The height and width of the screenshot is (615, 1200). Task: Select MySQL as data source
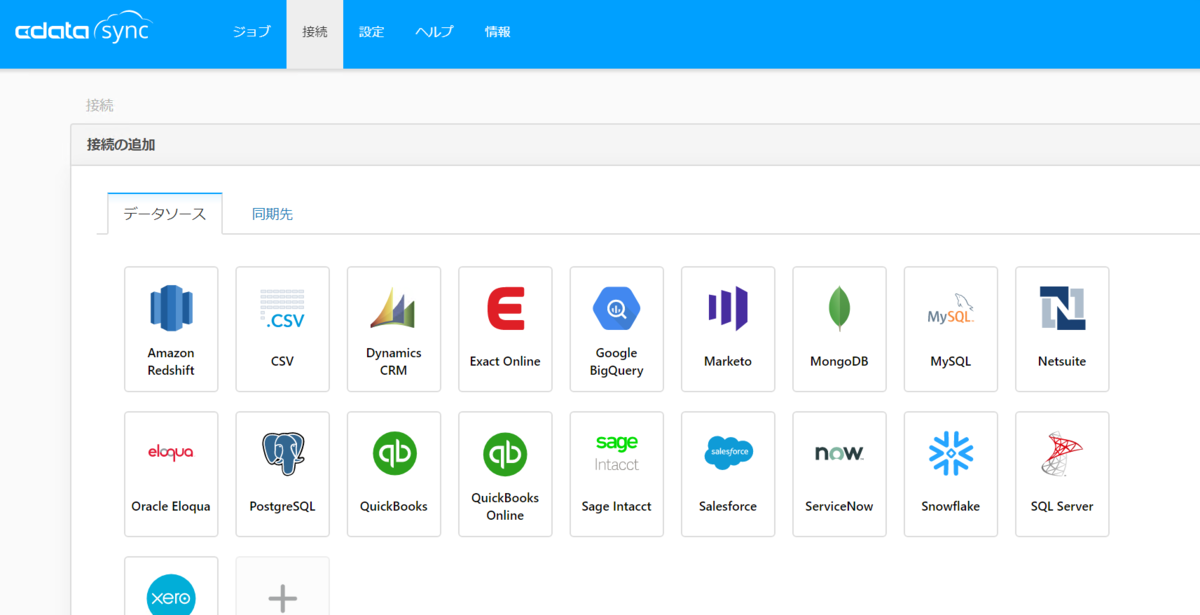[951, 329]
